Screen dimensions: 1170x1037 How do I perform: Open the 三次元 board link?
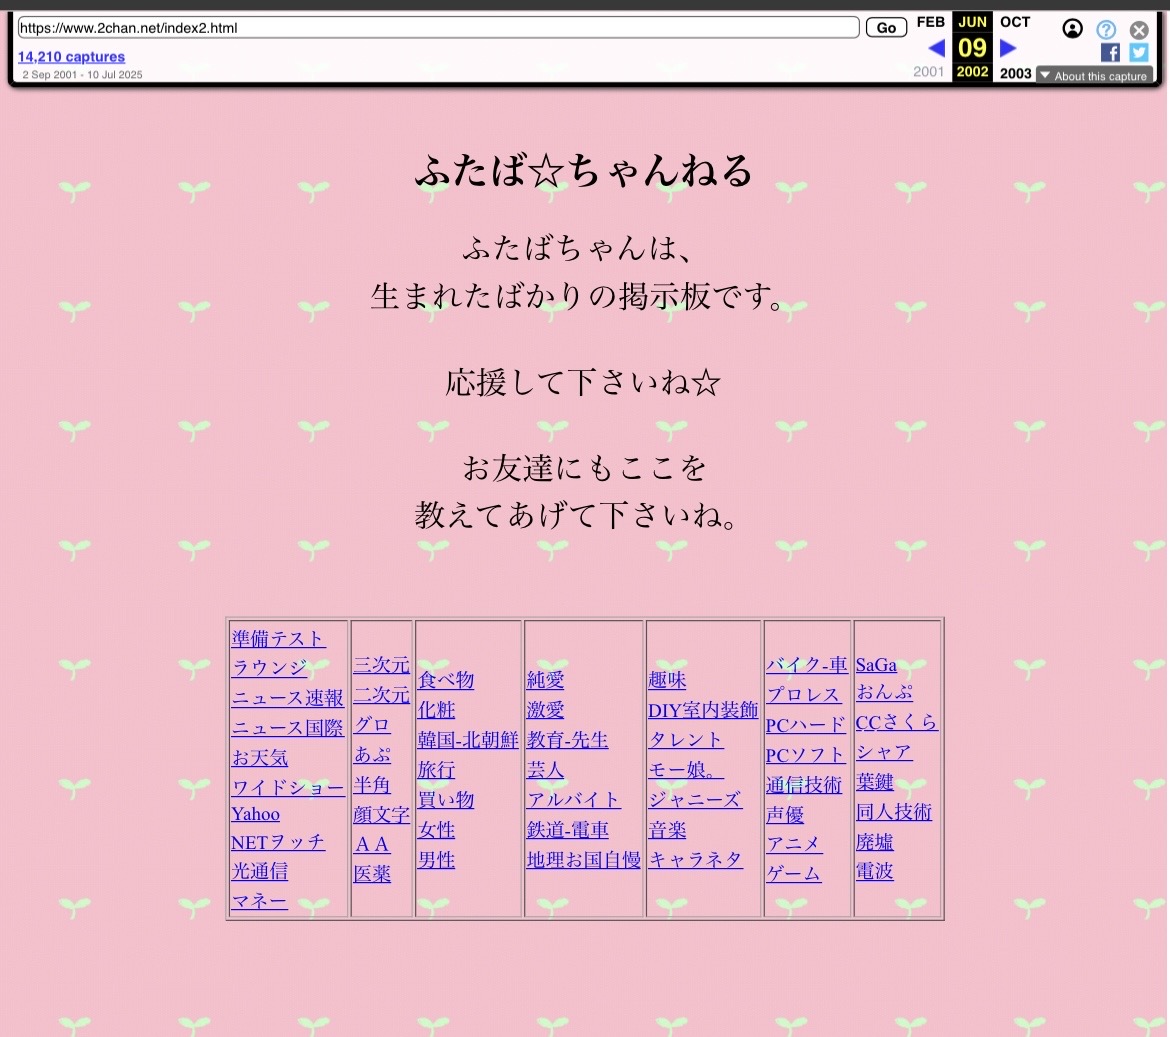(381, 664)
